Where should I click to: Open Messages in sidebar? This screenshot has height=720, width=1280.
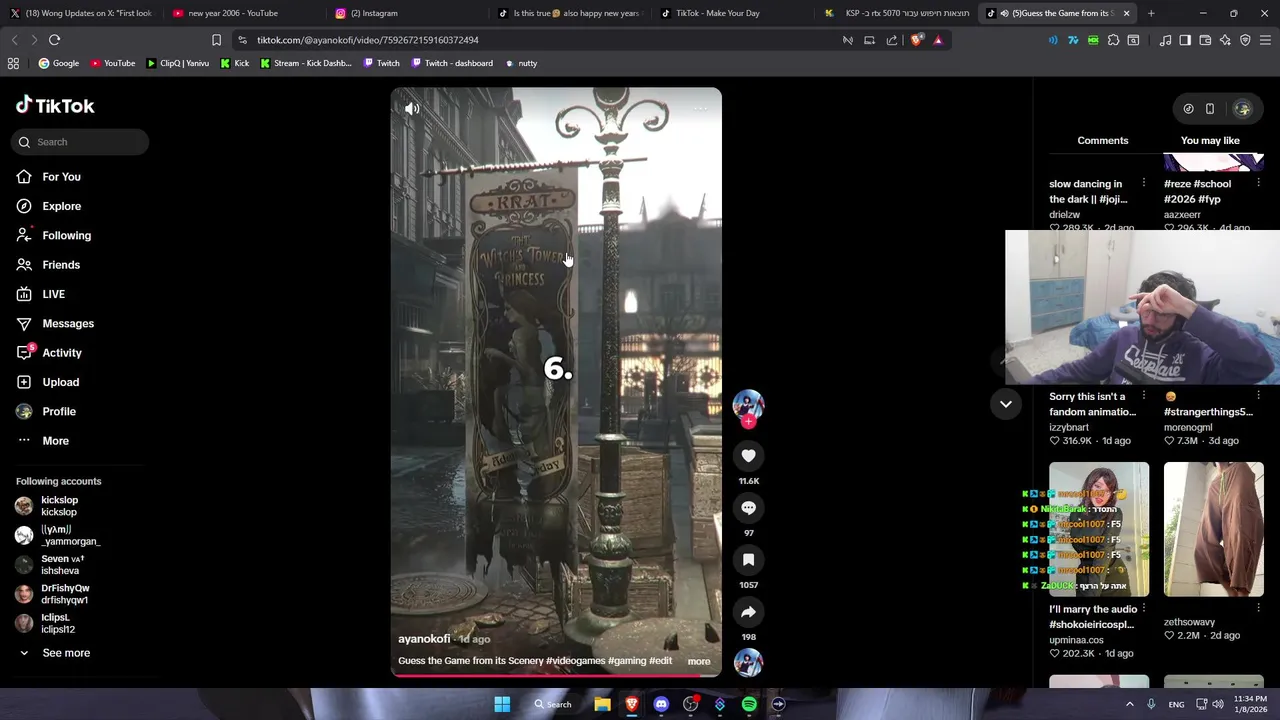(68, 323)
